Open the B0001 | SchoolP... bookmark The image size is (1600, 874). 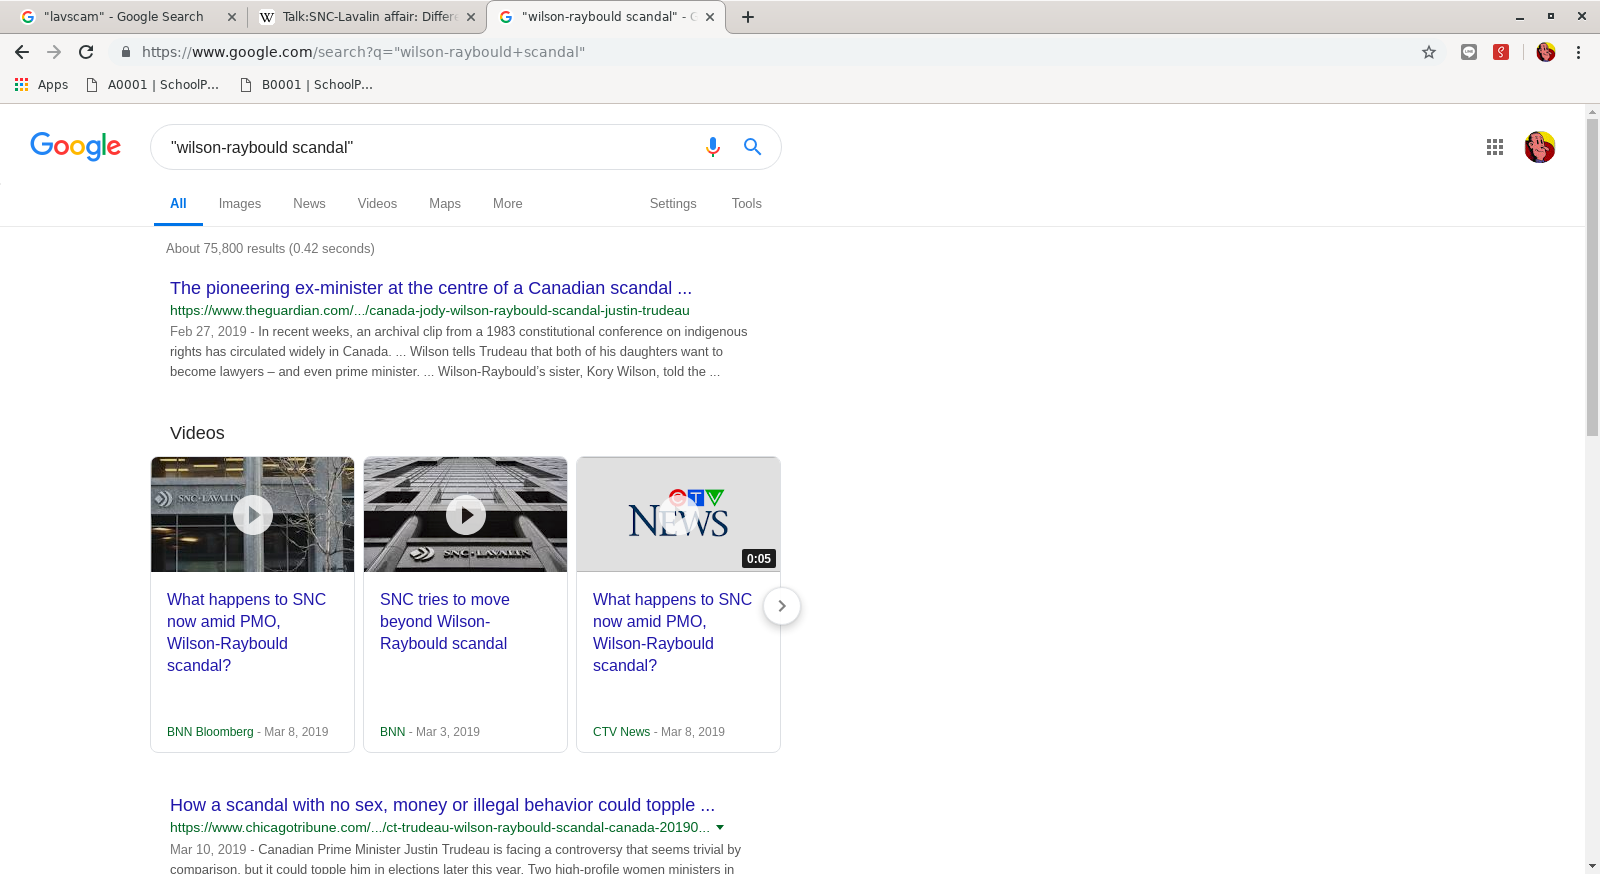click(307, 85)
